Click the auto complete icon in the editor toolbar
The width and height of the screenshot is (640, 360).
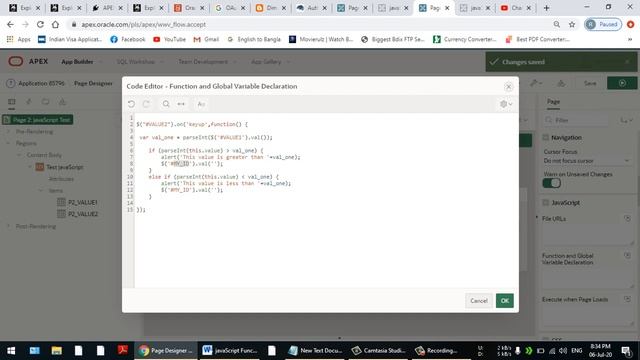click(201, 104)
